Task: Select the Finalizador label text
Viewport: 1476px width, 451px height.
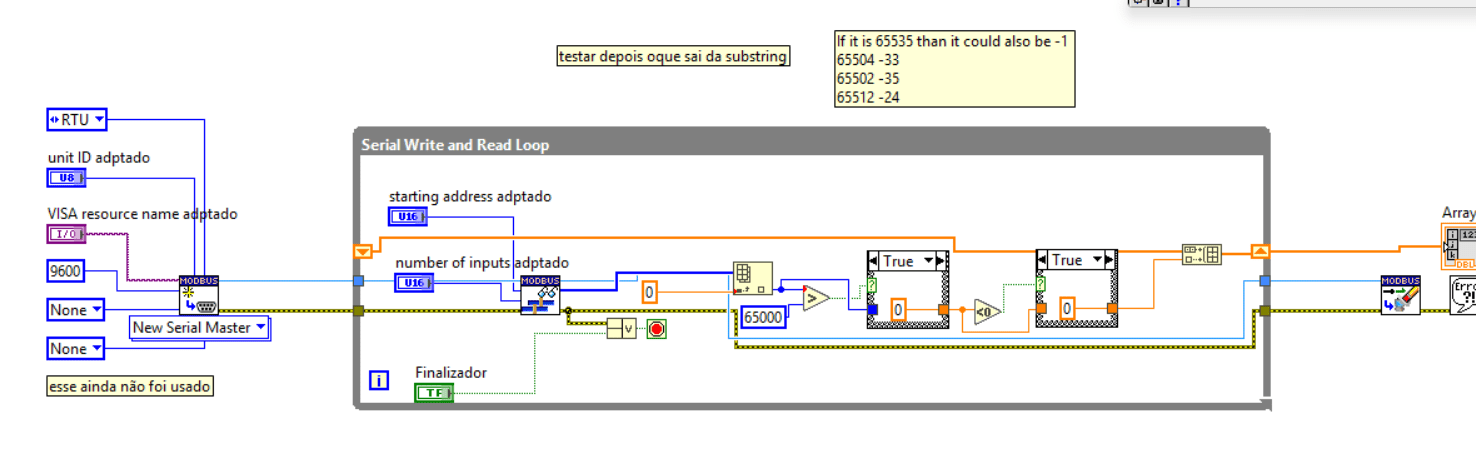Action: pyautogui.click(x=451, y=372)
